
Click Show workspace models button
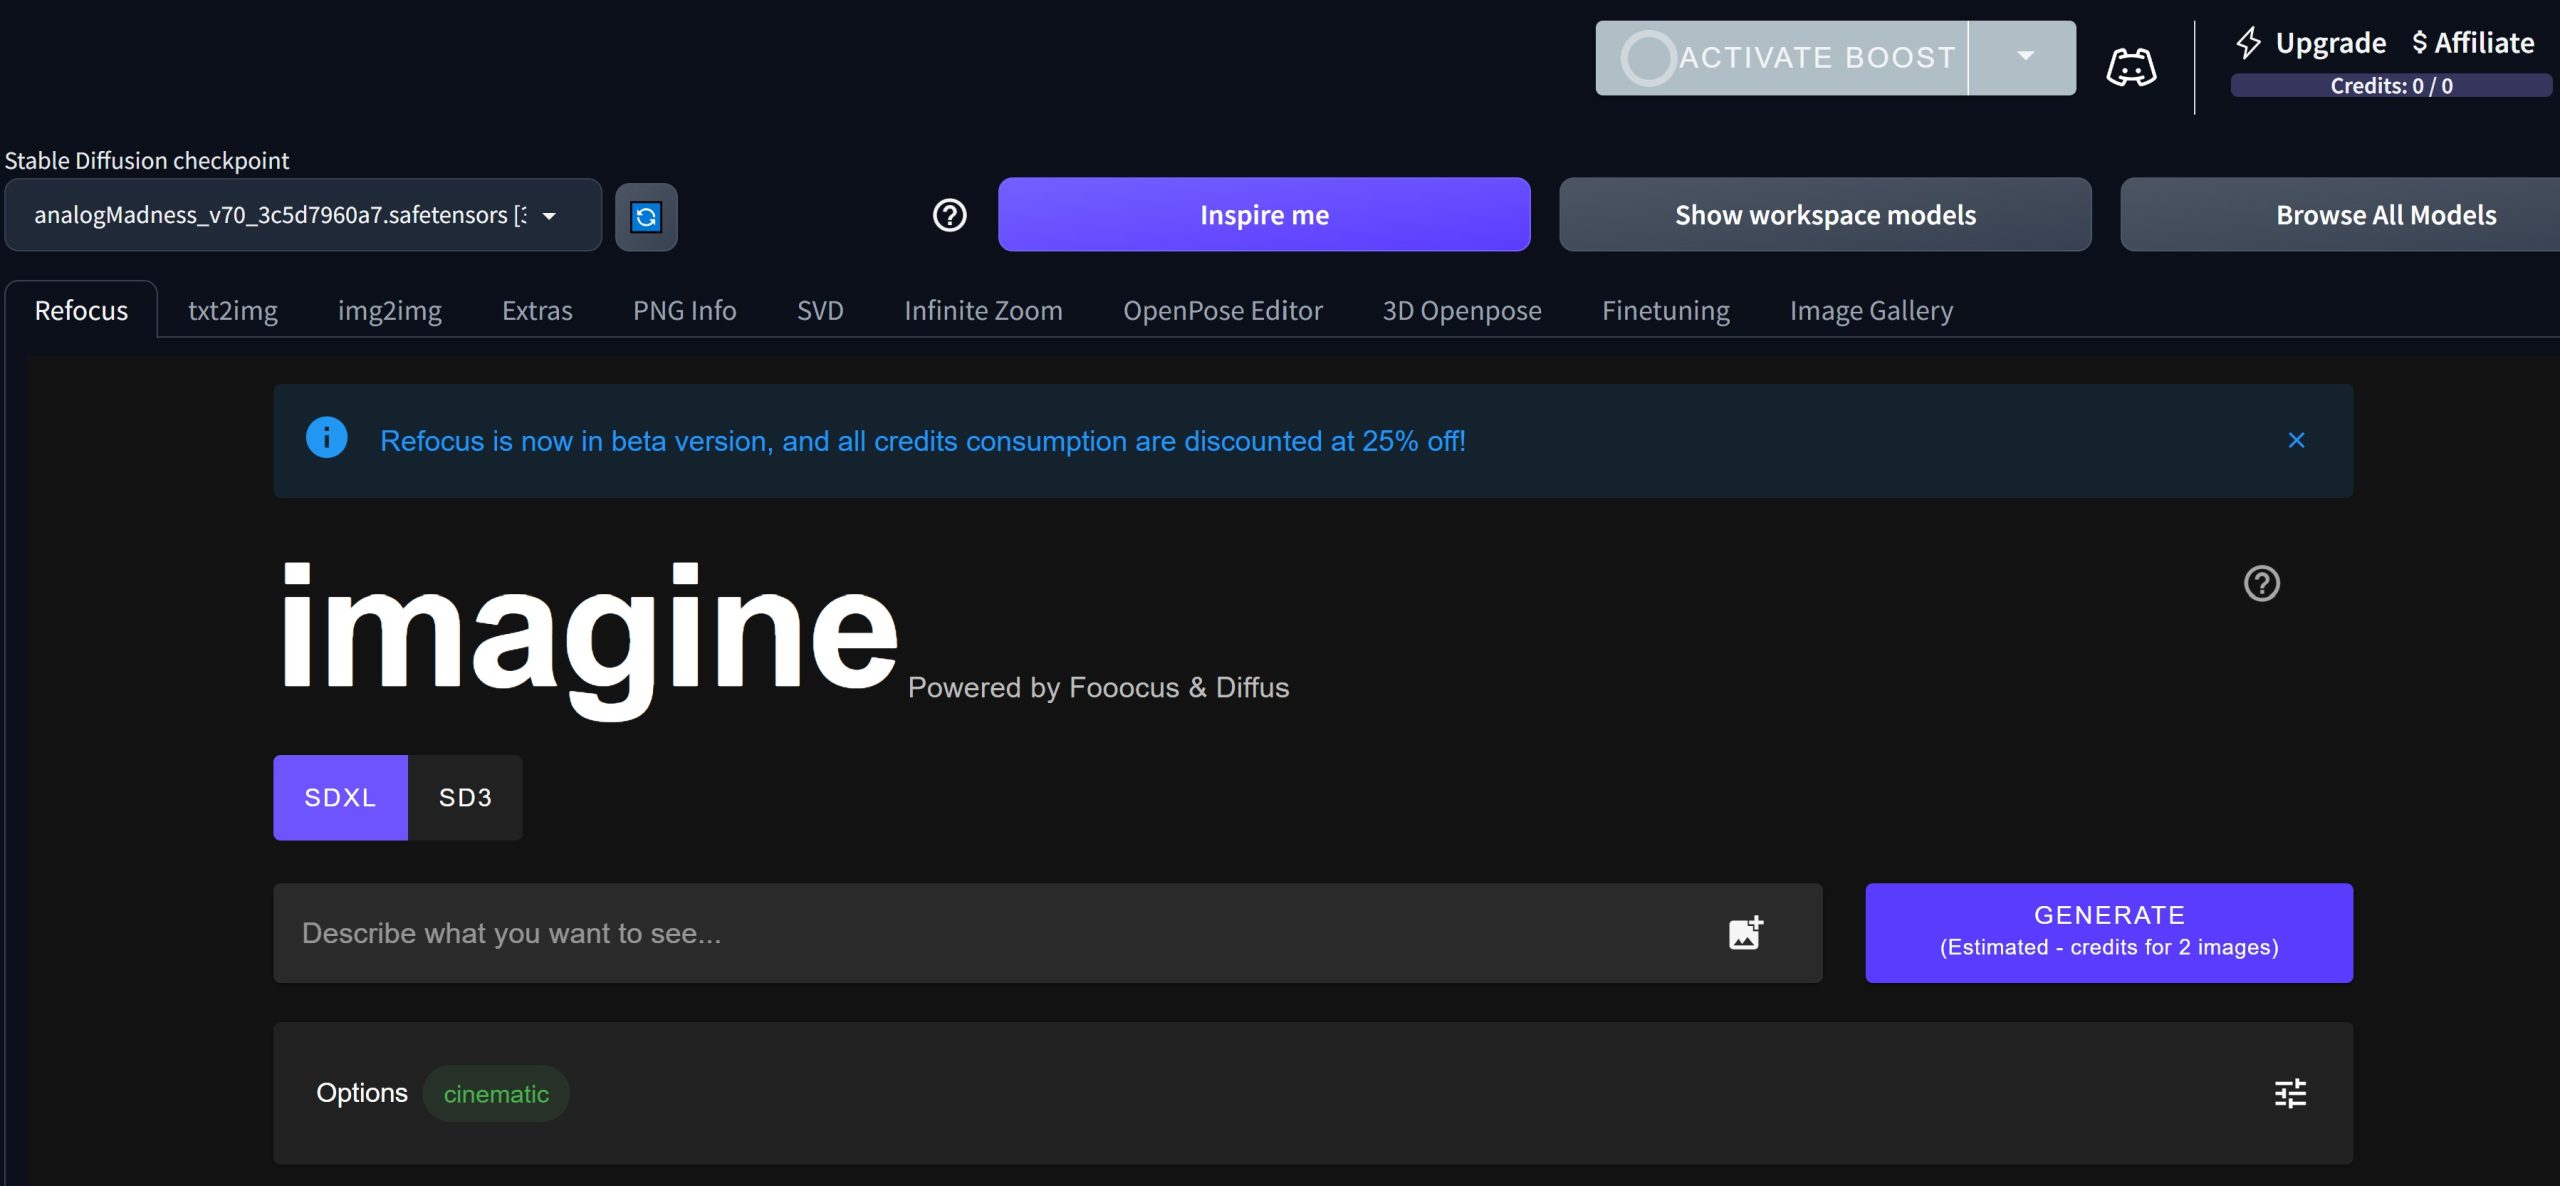pos(1825,215)
